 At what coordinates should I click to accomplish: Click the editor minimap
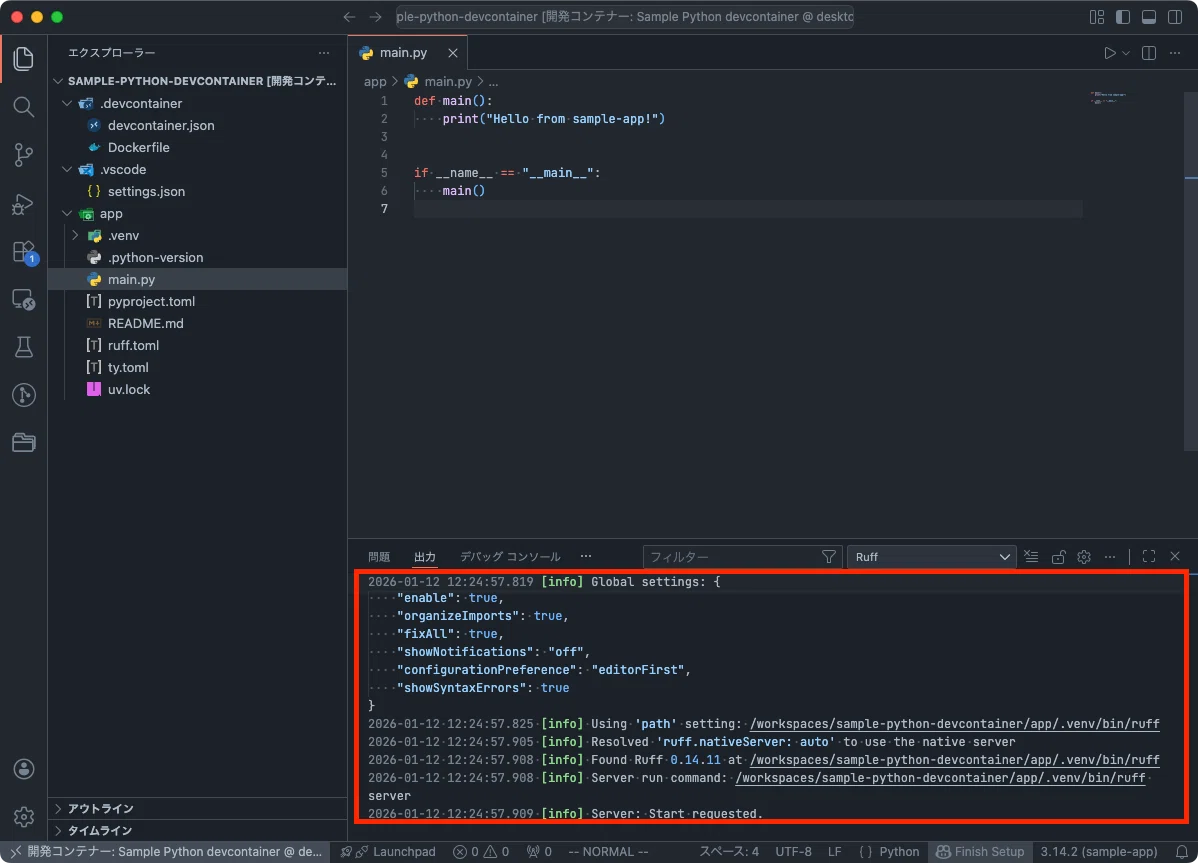1109,99
